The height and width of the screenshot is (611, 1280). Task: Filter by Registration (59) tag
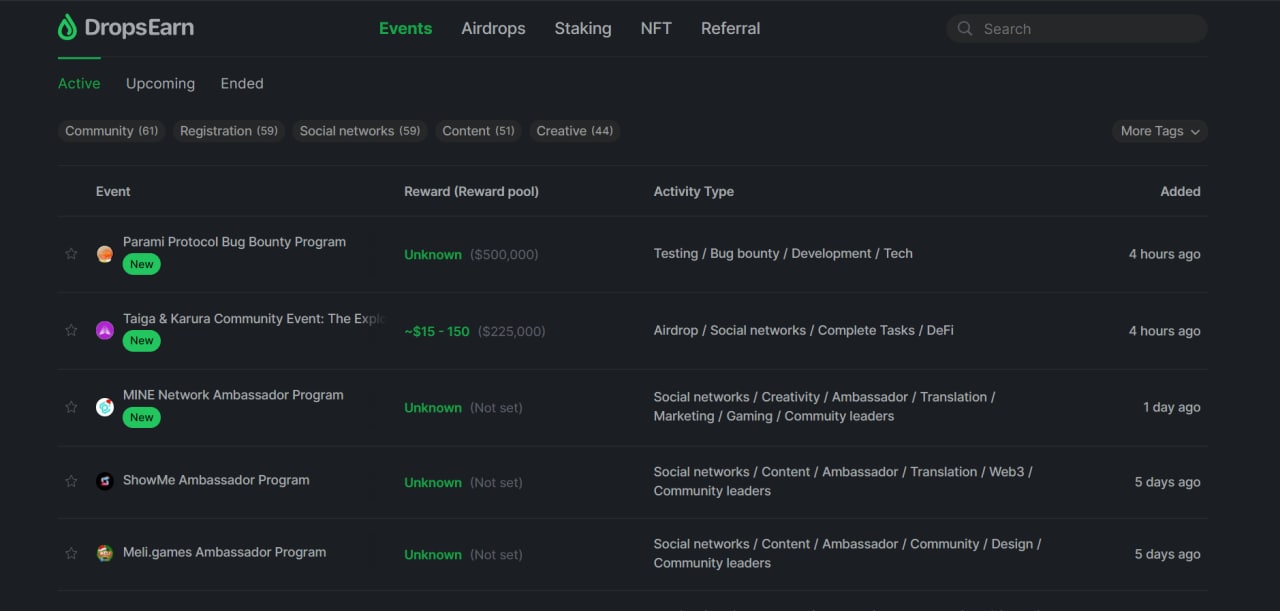coord(229,131)
